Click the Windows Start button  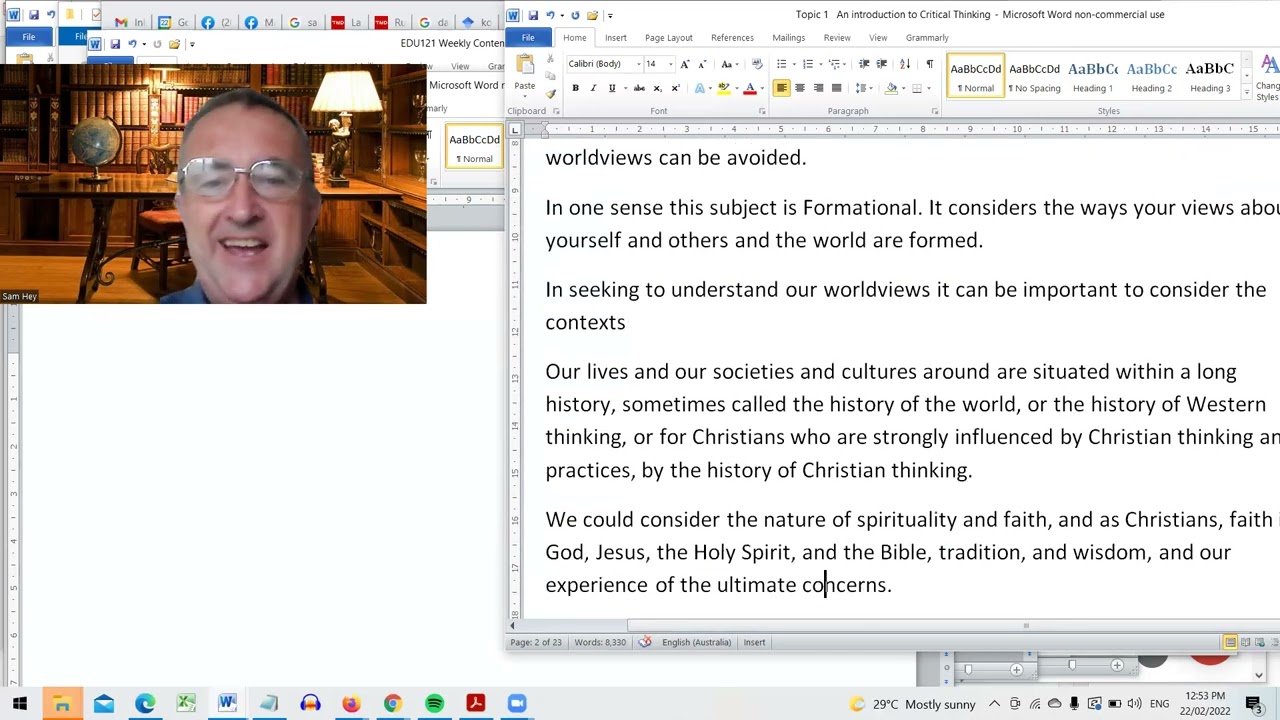pyautogui.click(x=20, y=704)
